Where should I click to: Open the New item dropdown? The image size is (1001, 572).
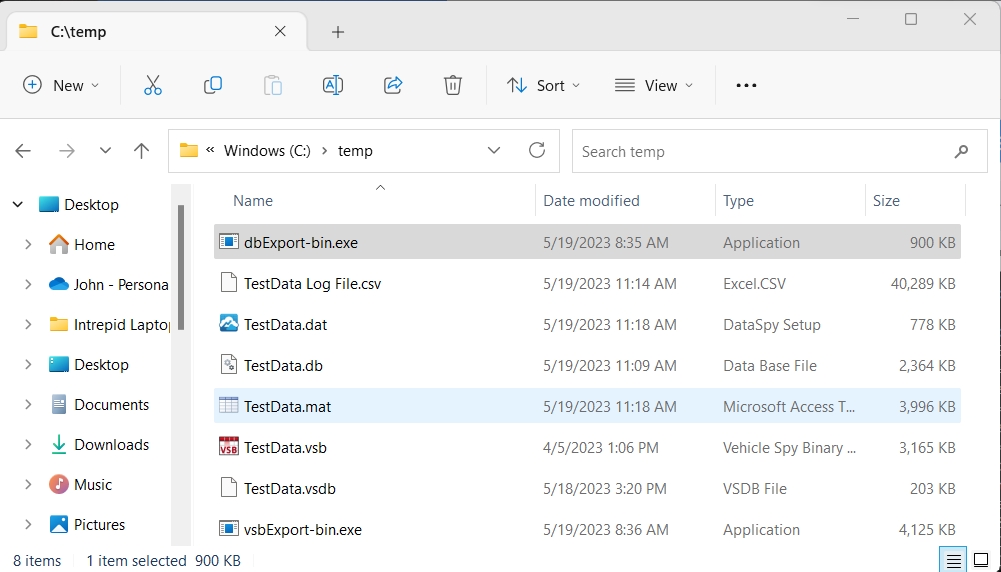click(62, 86)
